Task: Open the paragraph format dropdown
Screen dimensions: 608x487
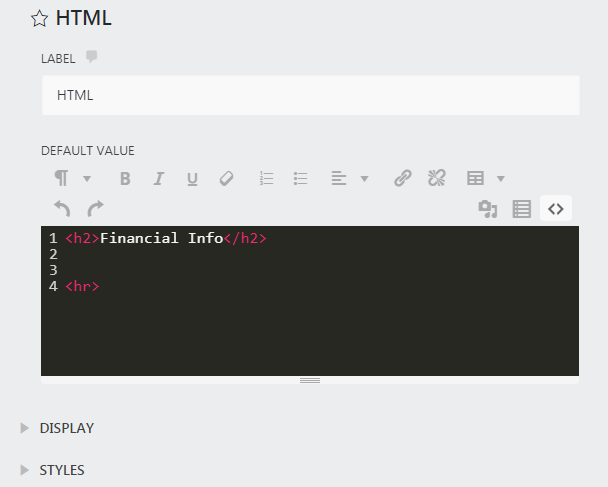Action: (72, 178)
